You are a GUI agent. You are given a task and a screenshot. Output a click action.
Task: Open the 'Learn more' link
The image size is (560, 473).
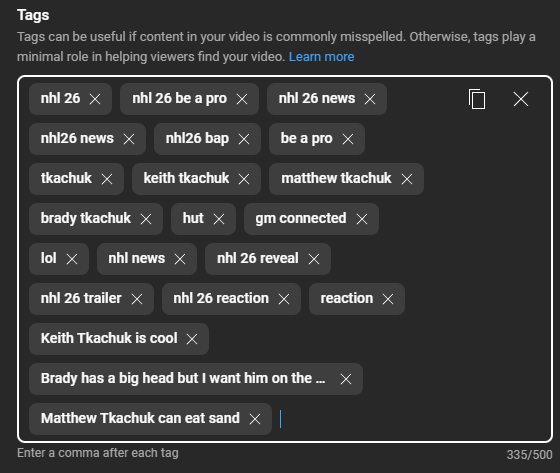(321, 57)
